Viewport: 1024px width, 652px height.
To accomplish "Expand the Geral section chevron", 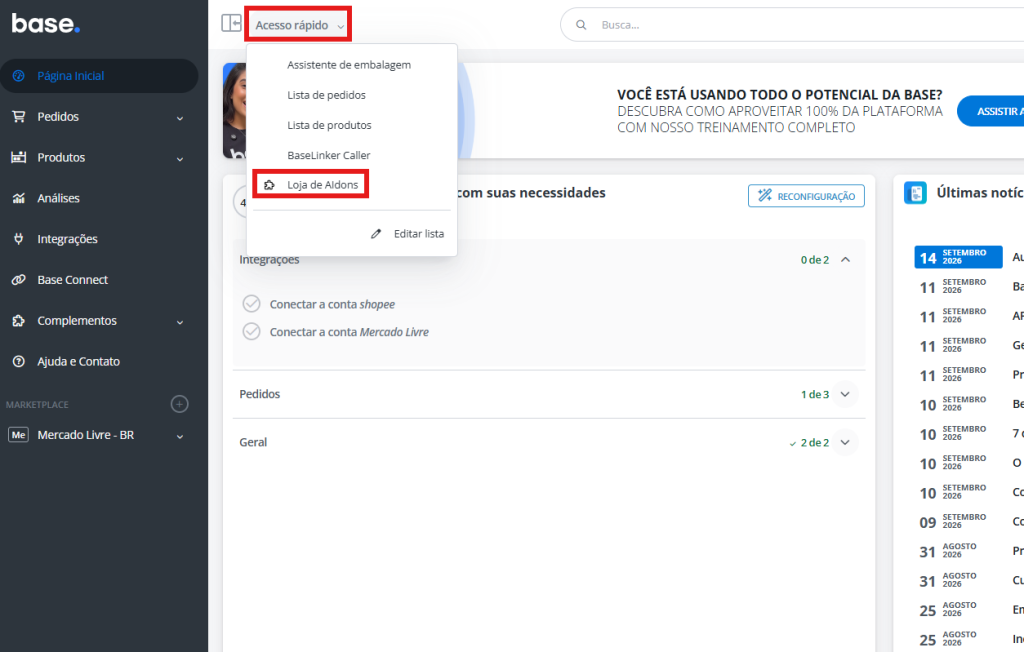I will 845,442.
